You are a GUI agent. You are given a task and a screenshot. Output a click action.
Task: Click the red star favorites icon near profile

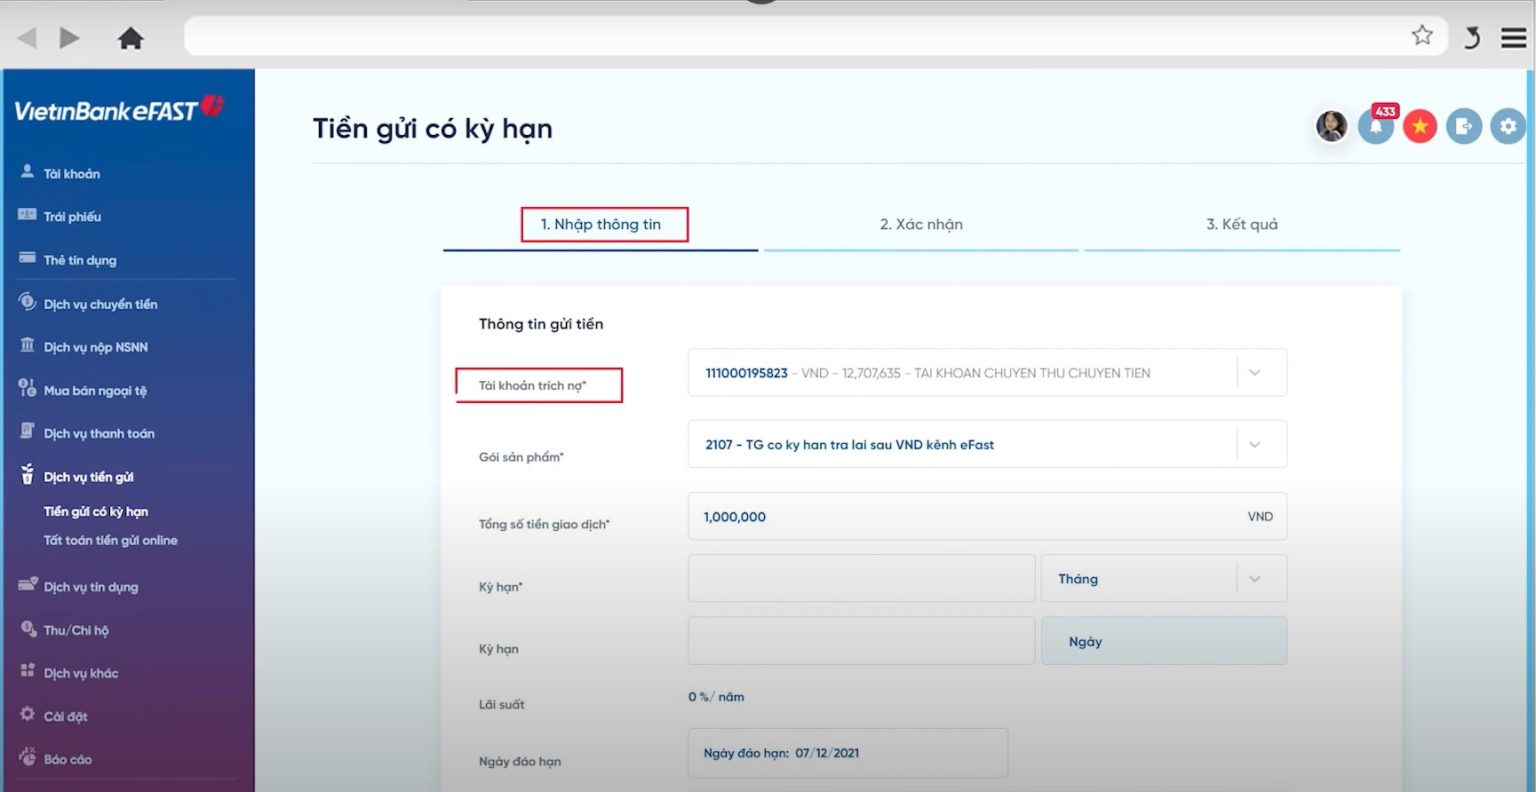[1419, 126]
